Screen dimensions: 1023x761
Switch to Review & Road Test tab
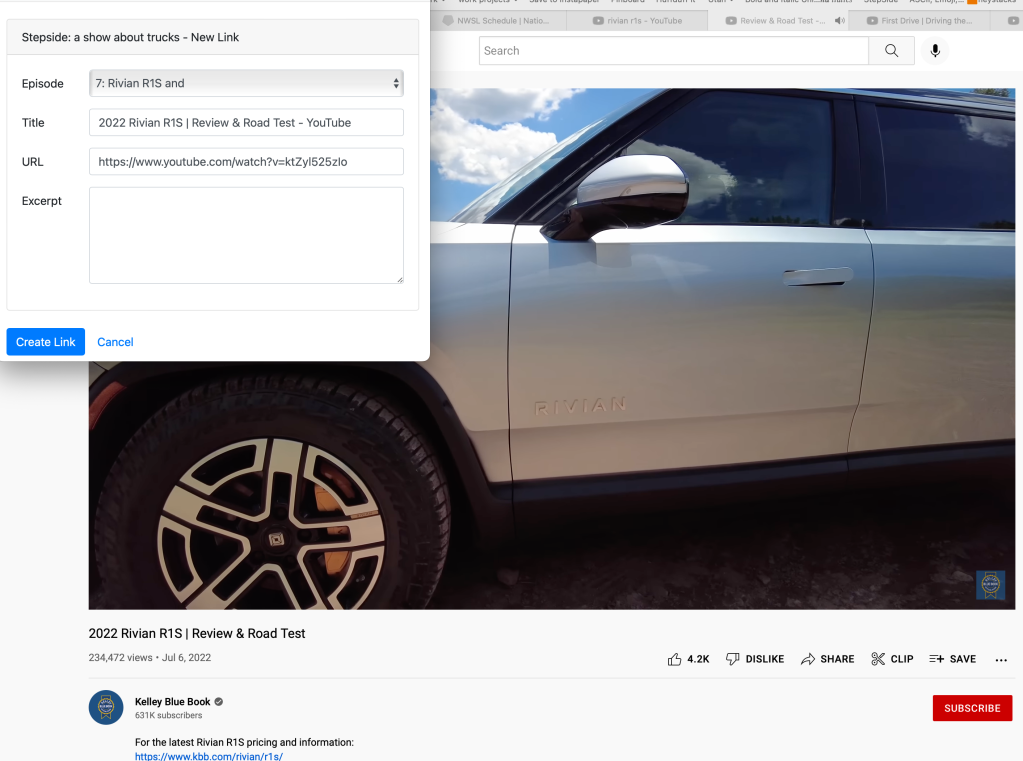point(776,21)
